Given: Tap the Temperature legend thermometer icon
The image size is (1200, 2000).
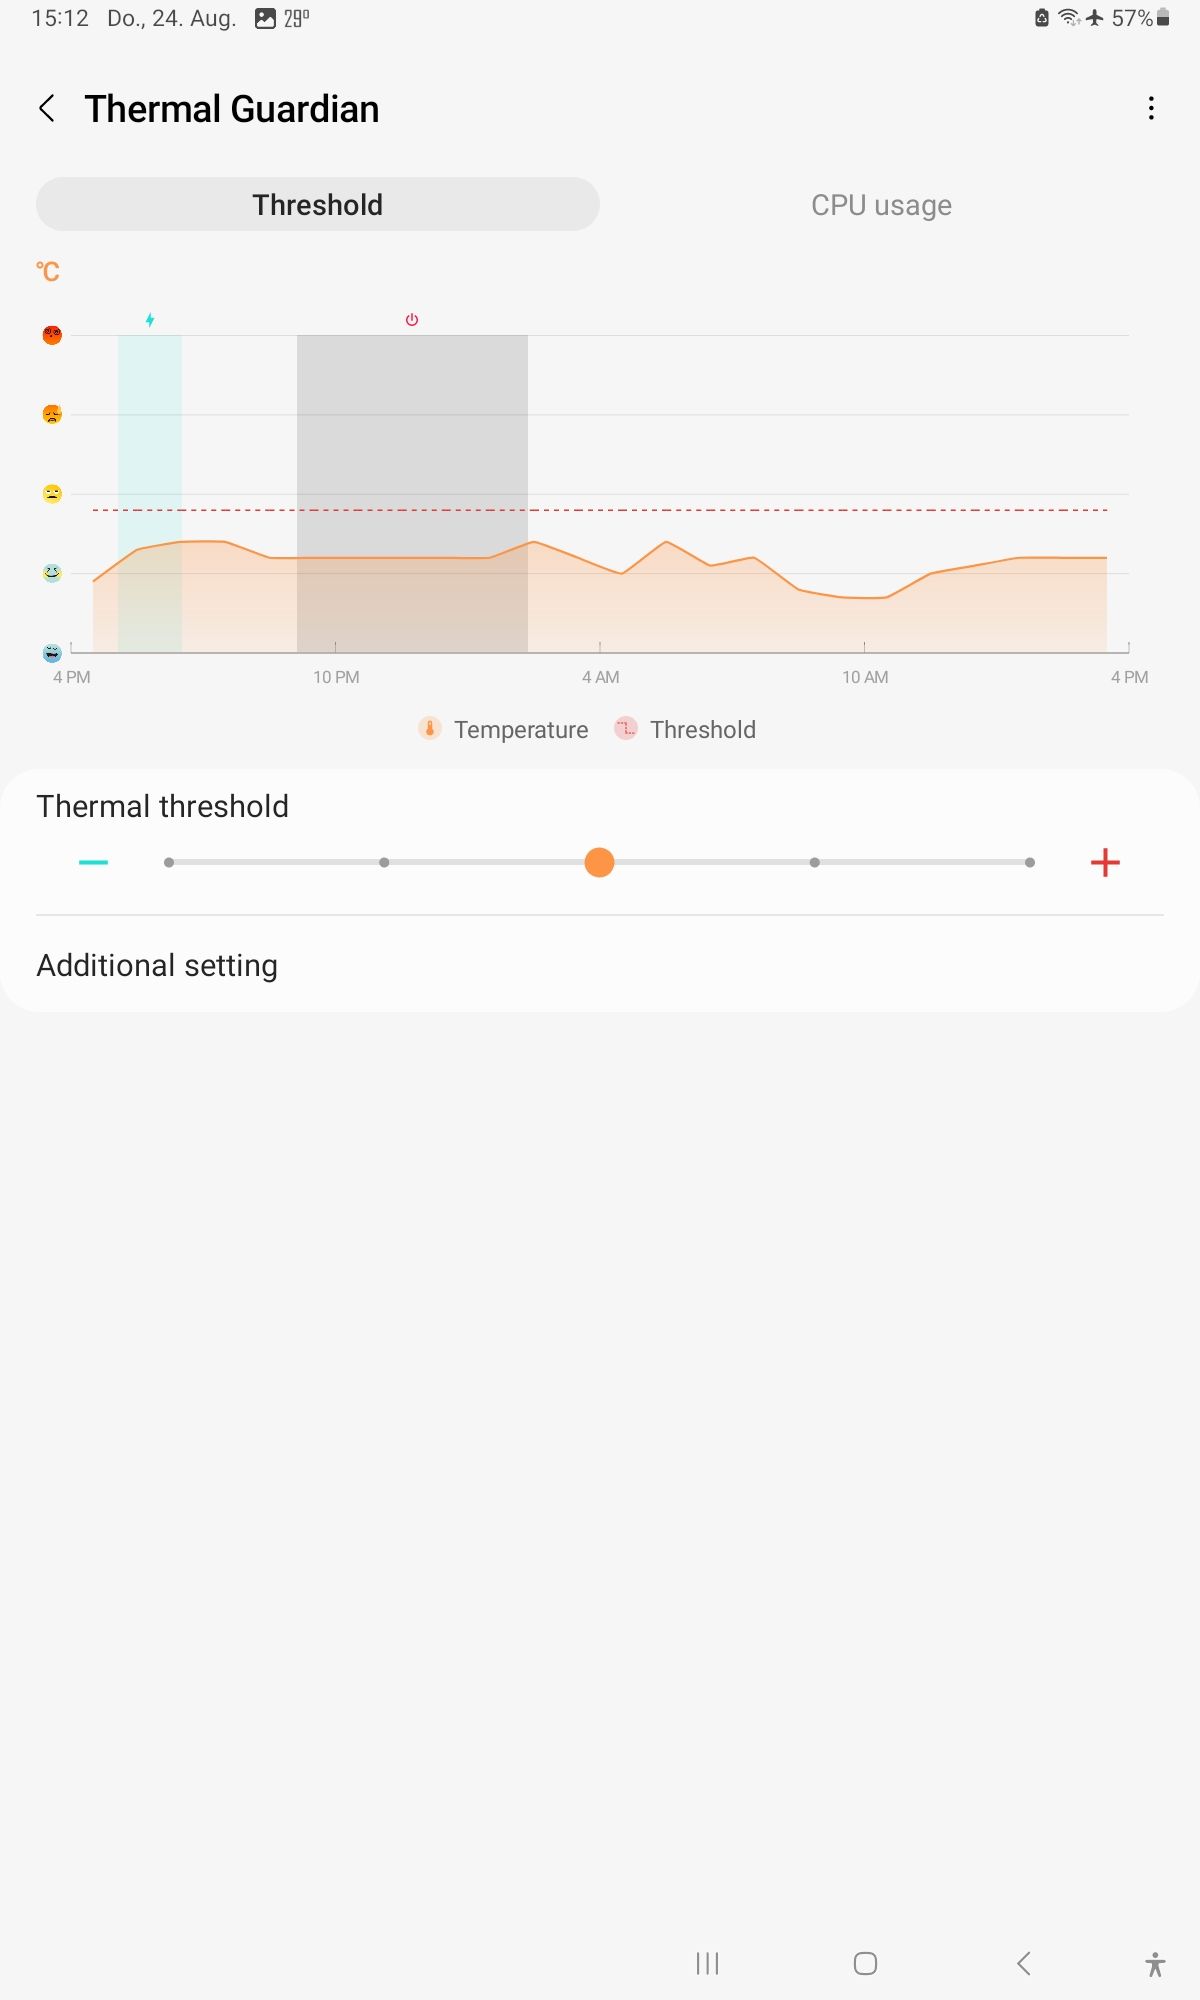Looking at the screenshot, I should 430,729.
